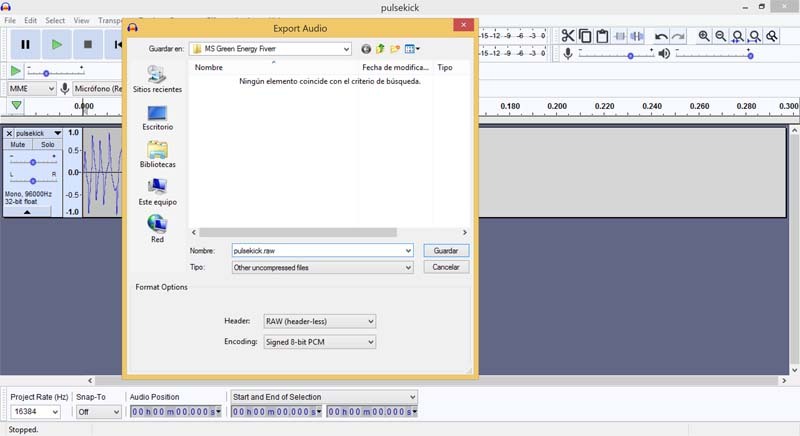The width and height of the screenshot is (800, 436).
Task: Click the recording microphone icon by volume slider
Action: pyautogui.click(x=568, y=53)
